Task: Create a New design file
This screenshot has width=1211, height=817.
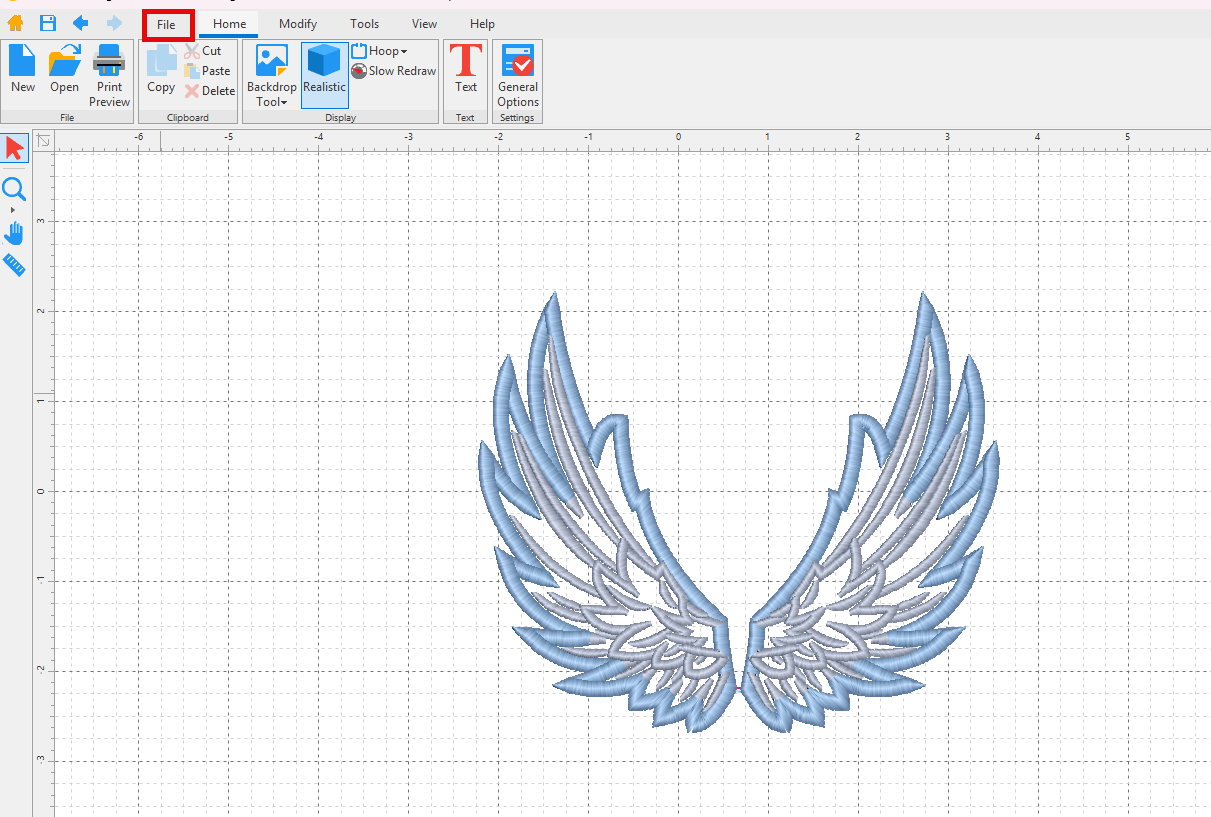Action: pyautogui.click(x=23, y=69)
